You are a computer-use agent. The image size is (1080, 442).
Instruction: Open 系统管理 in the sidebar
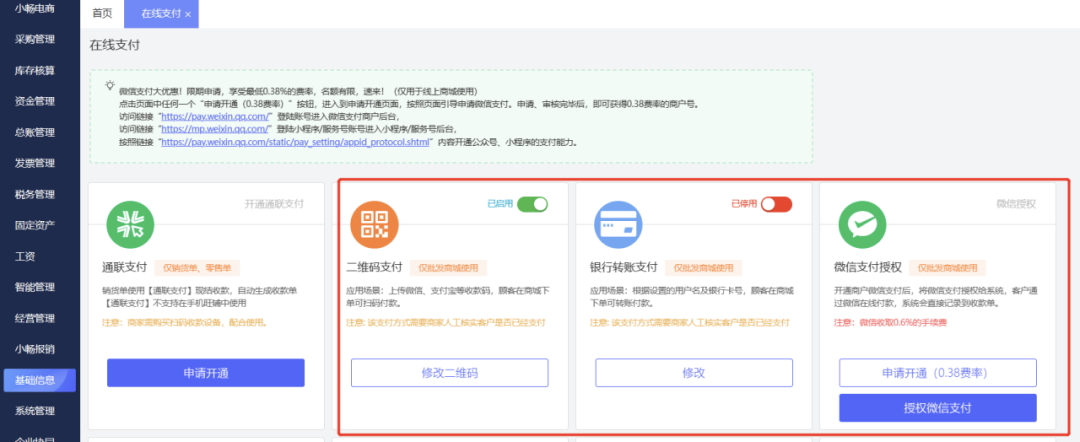34,411
